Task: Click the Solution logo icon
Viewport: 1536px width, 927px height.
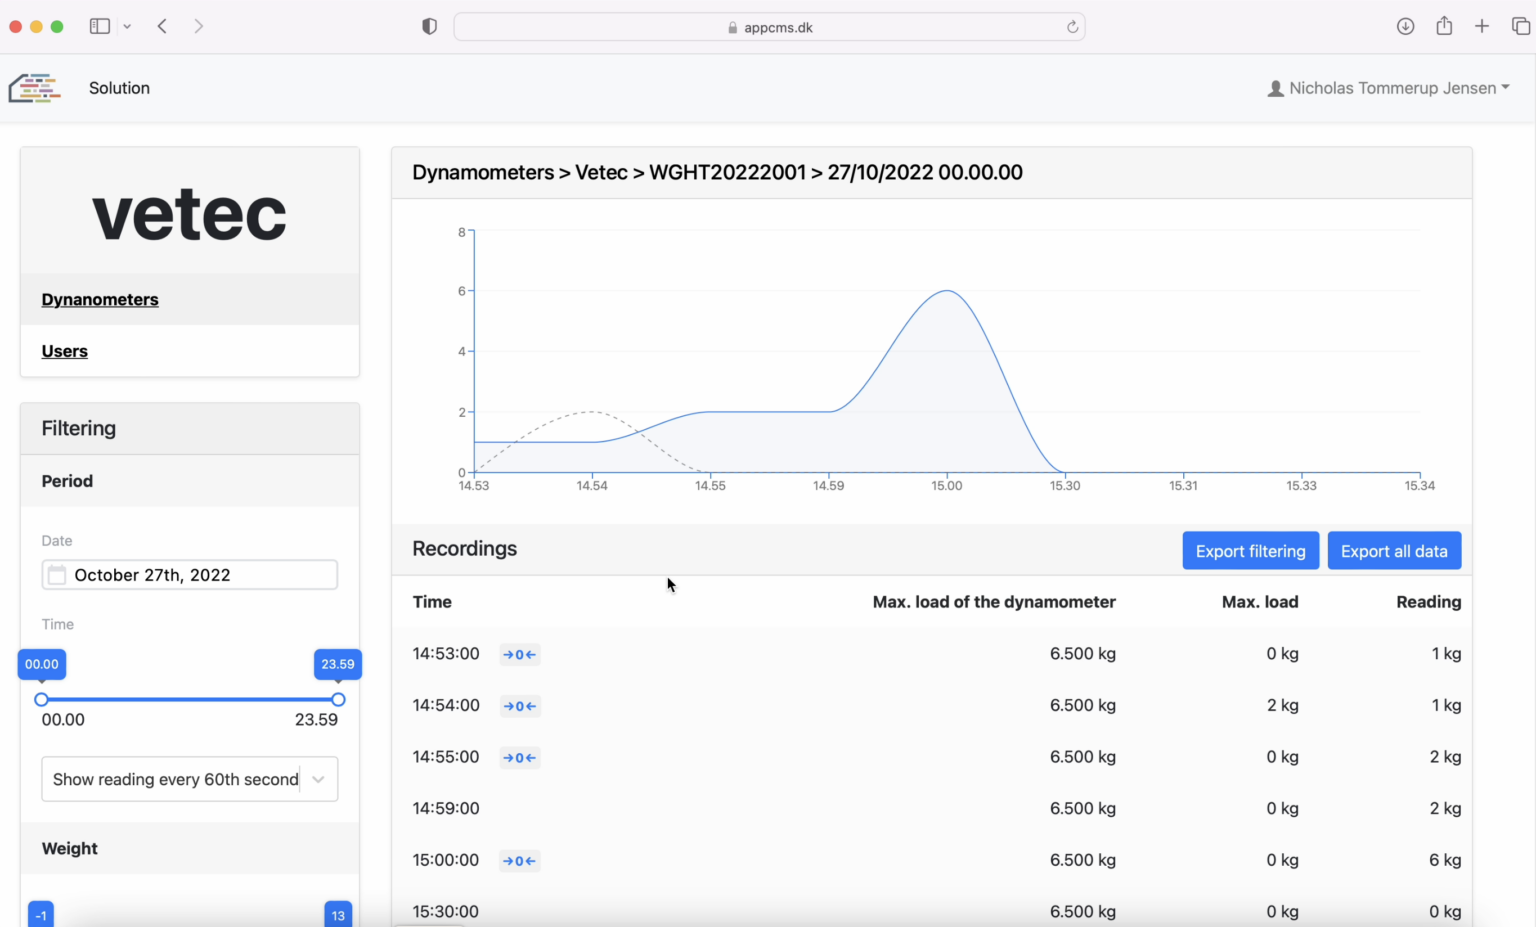Action: 35,88
